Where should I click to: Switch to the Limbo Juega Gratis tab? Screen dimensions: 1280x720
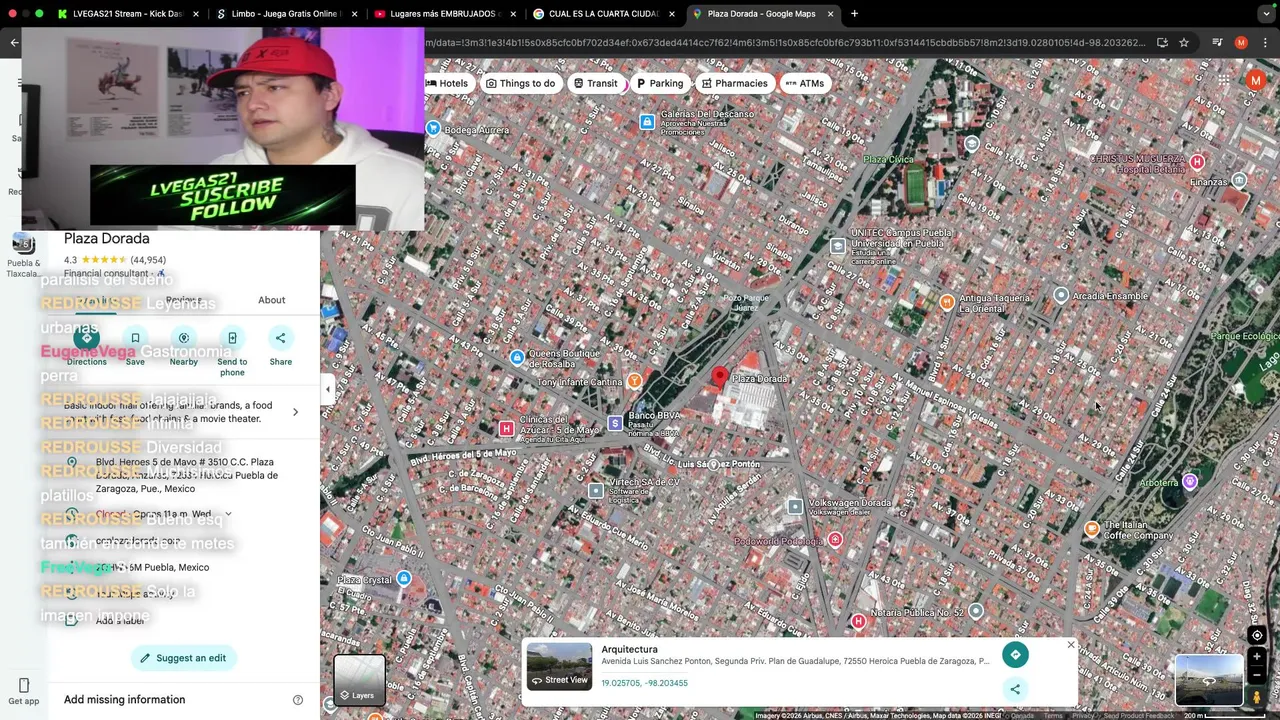[x=287, y=14]
